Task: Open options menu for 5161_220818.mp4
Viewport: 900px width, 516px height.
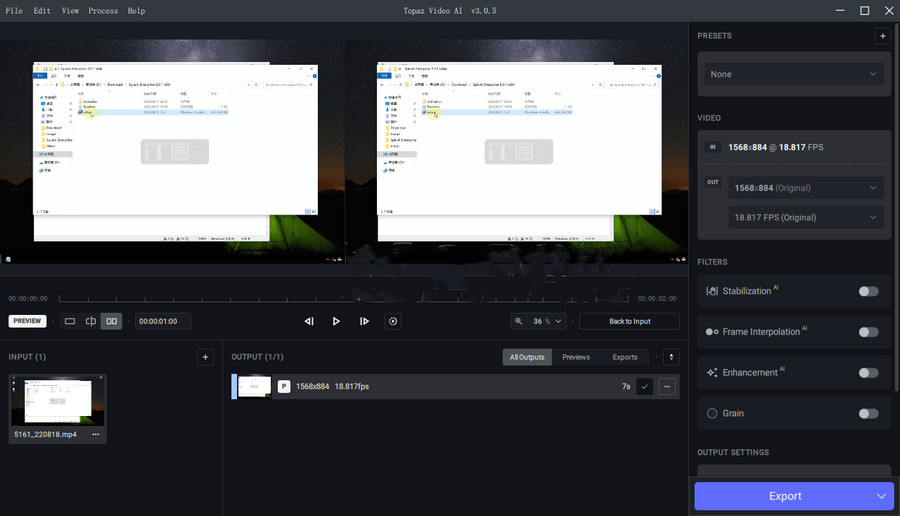Action: click(96, 434)
